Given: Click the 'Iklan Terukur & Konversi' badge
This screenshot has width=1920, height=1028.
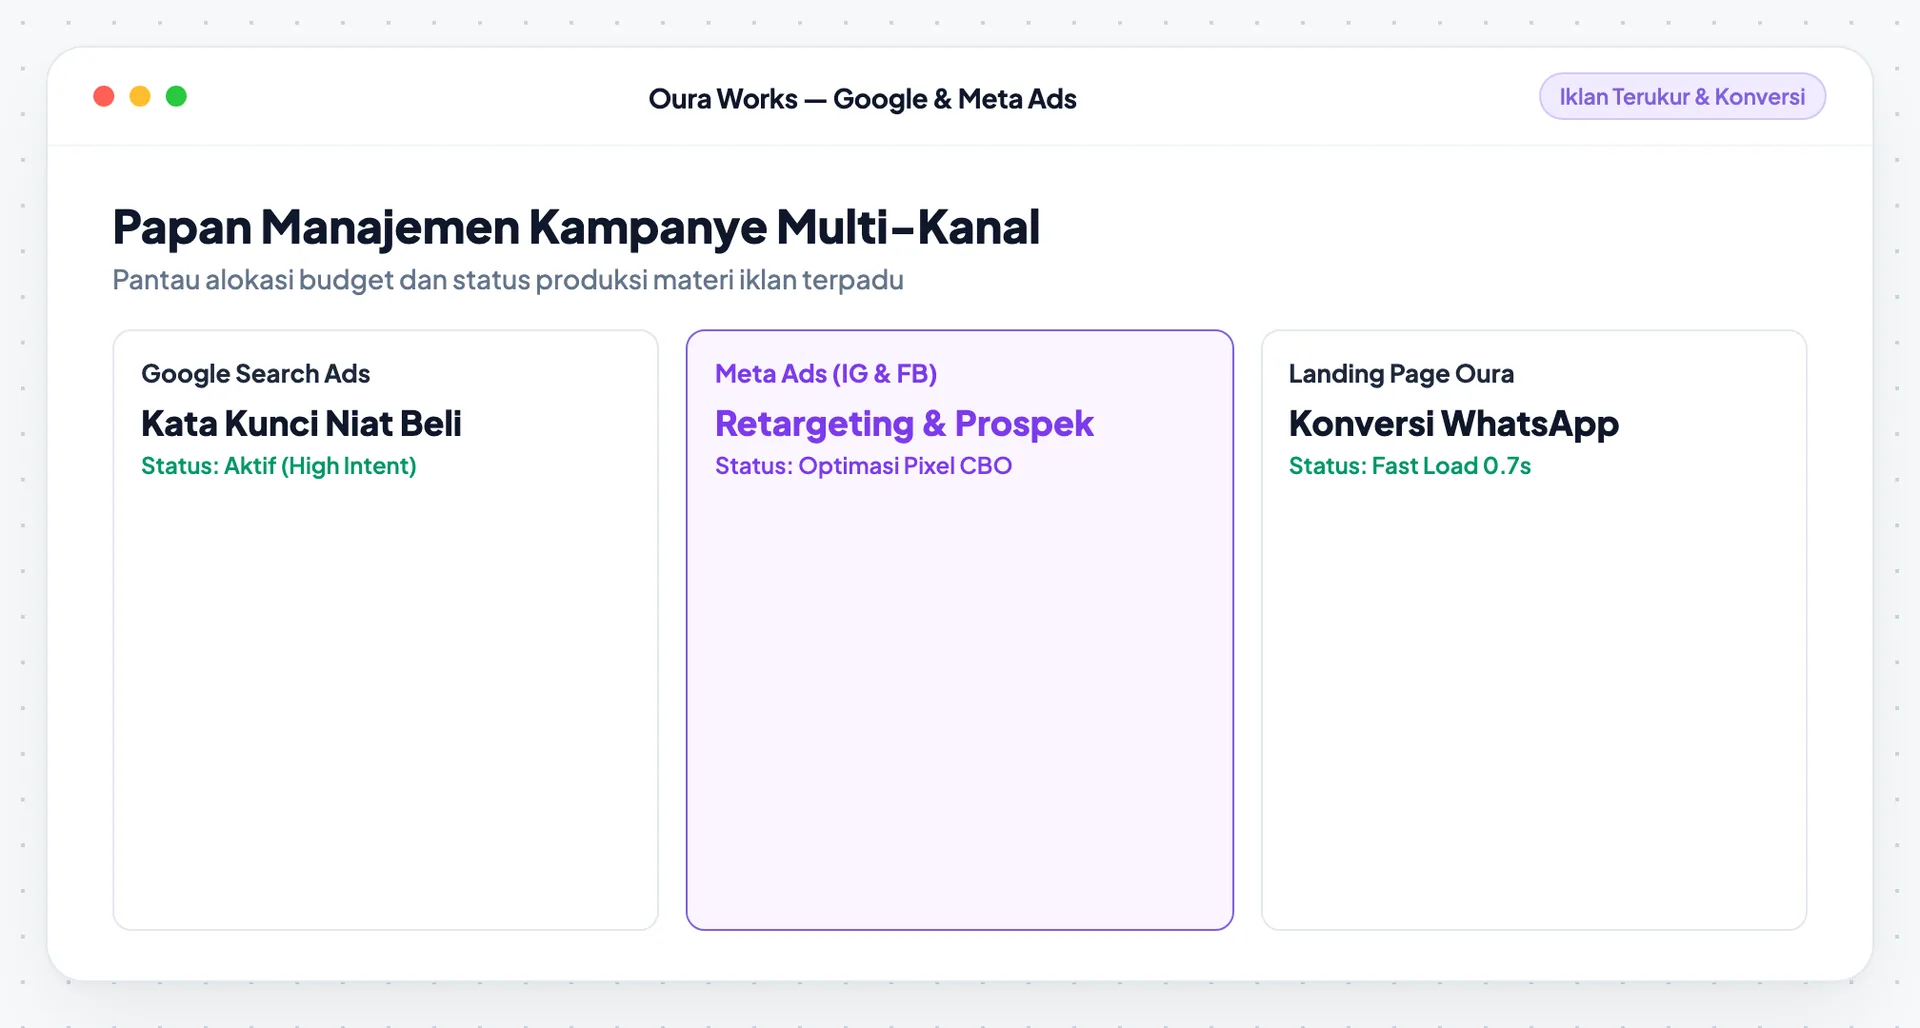Looking at the screenshot, I should pos(1682,97).
